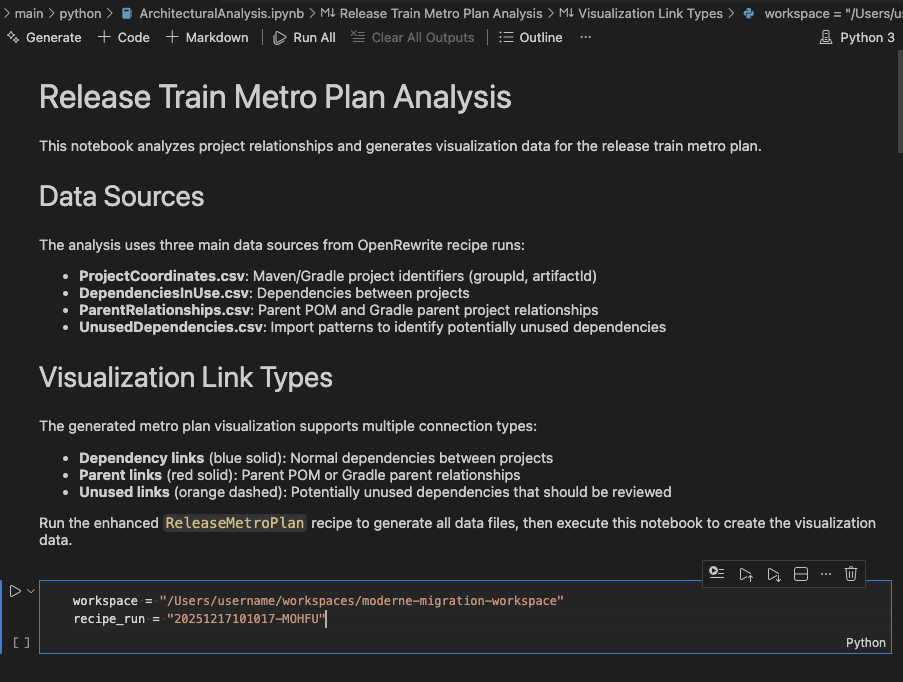Open the run options chevron beside play
Screen dimensions: 903x682
click(31, 591)
